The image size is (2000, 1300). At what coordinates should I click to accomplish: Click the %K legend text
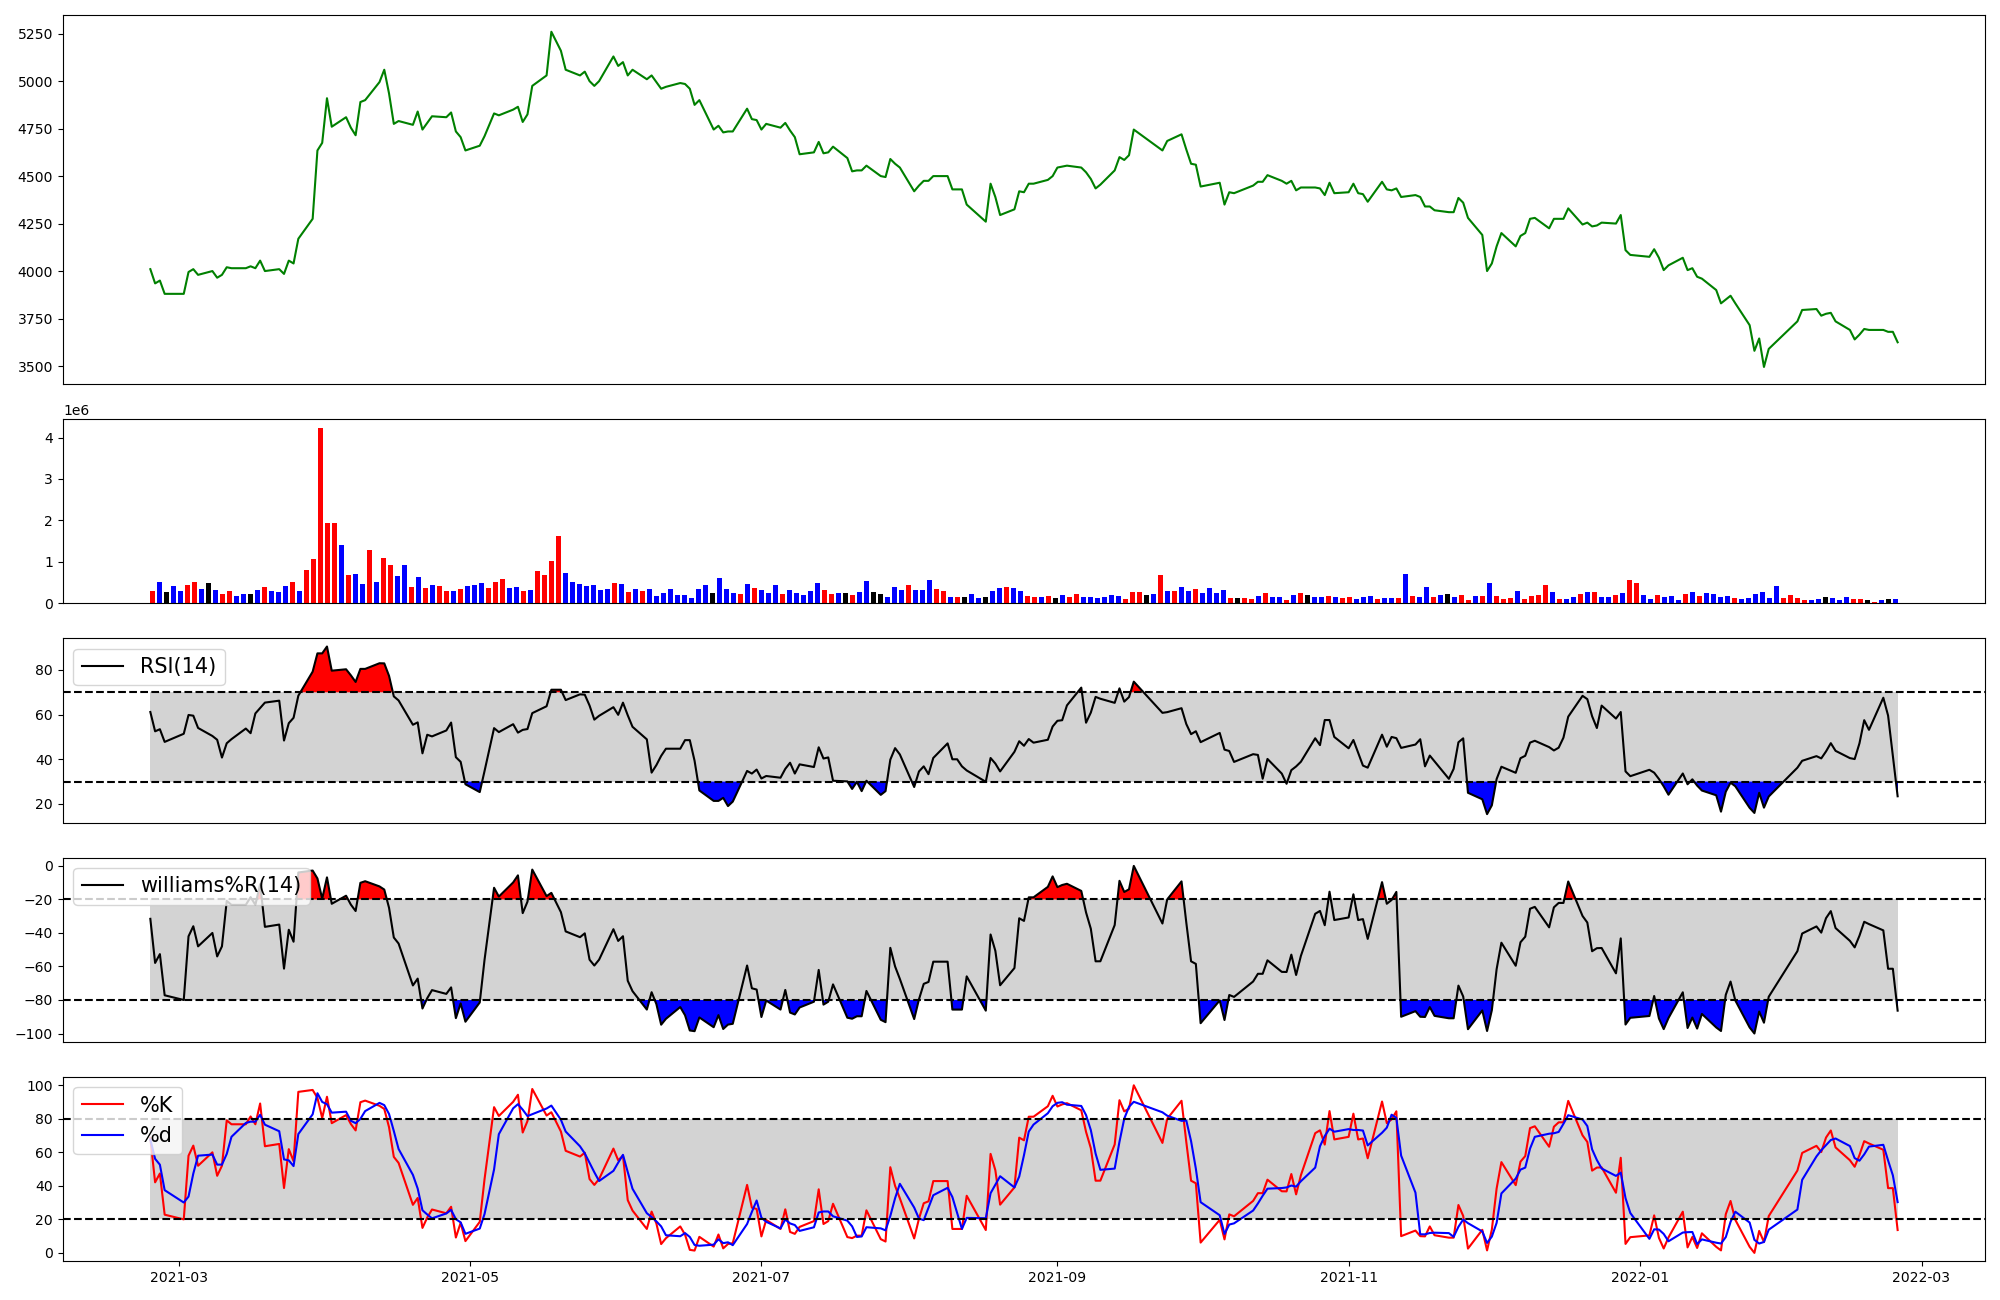156,1105
